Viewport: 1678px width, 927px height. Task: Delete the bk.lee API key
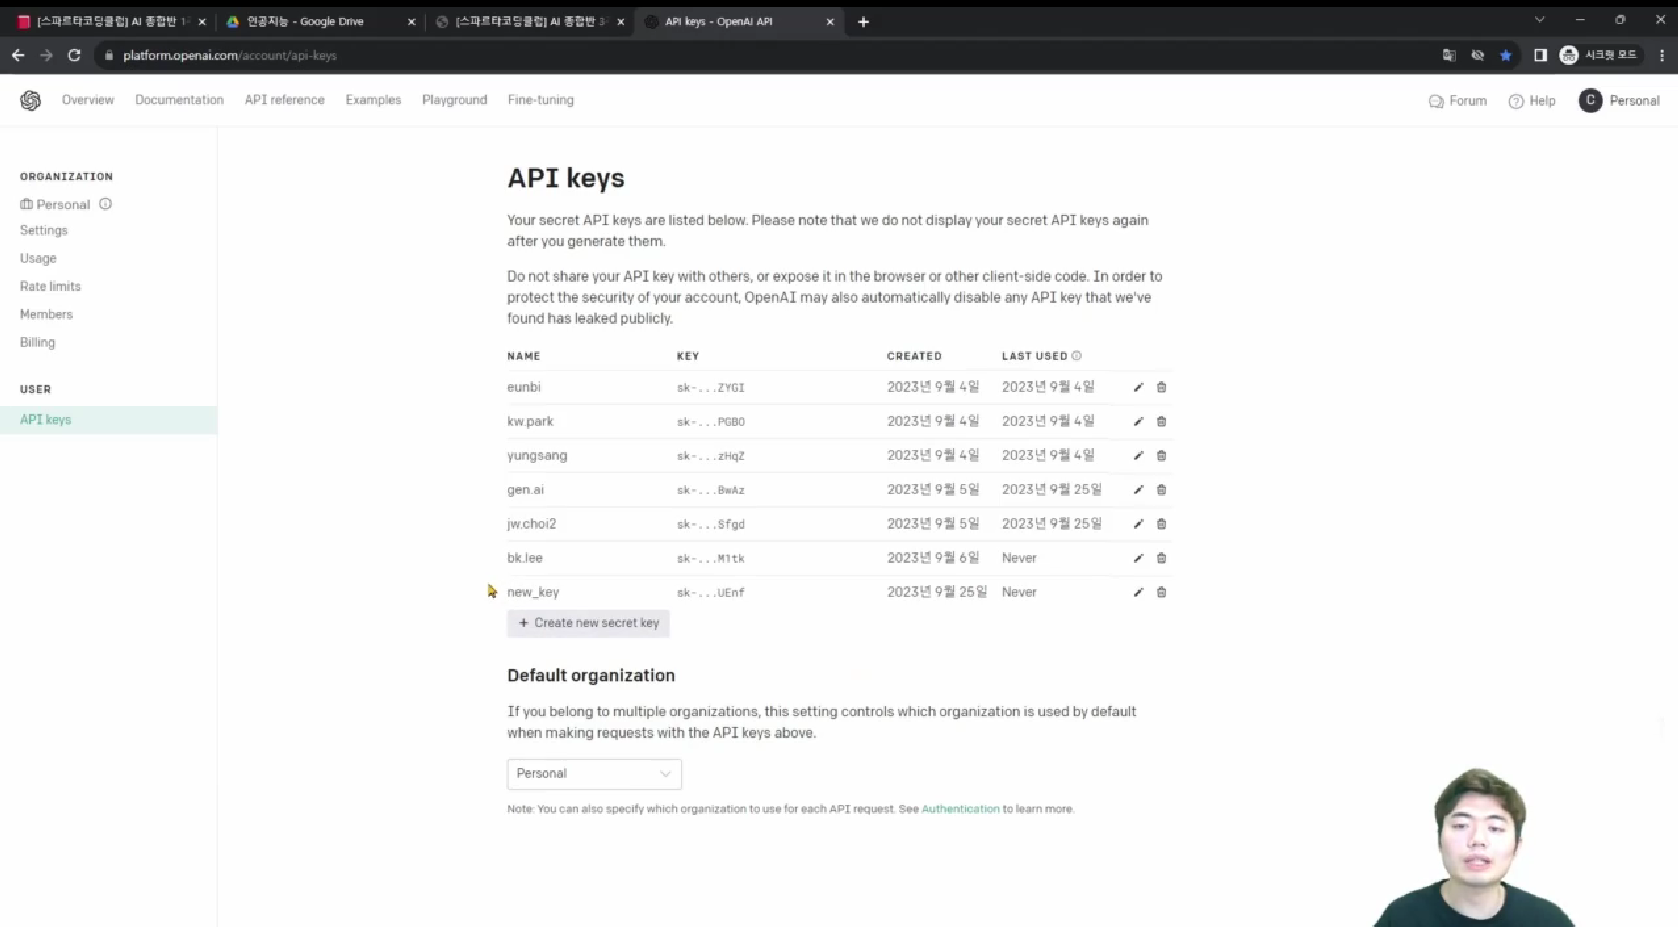(x=1161, y=558)
